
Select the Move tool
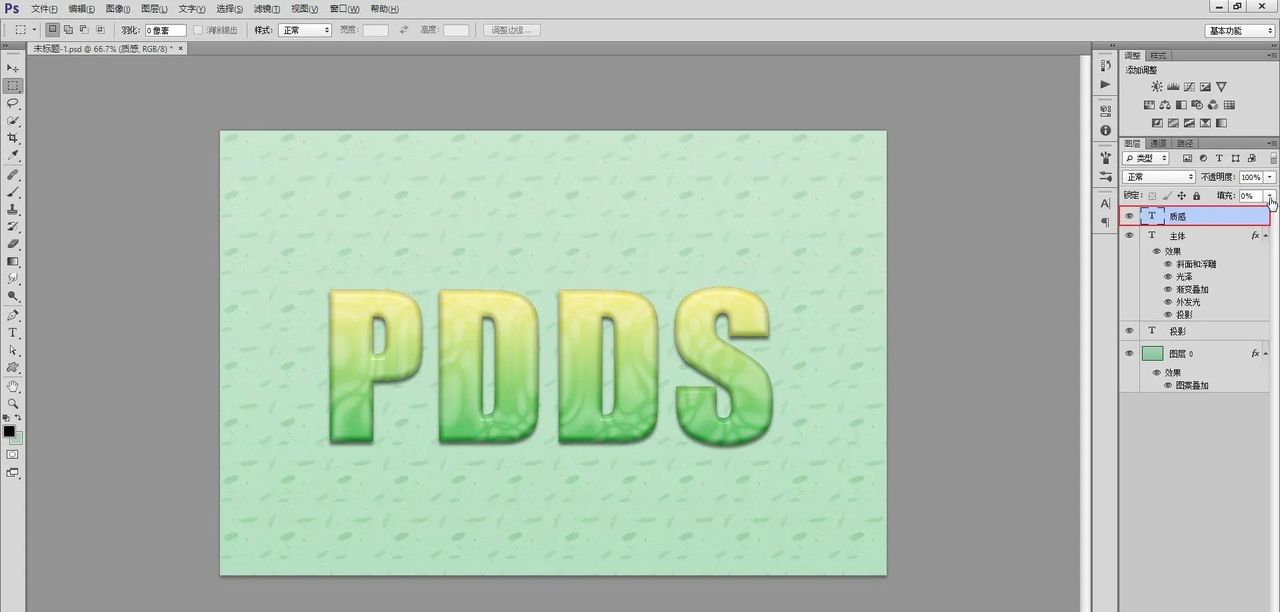pos(13,68)
